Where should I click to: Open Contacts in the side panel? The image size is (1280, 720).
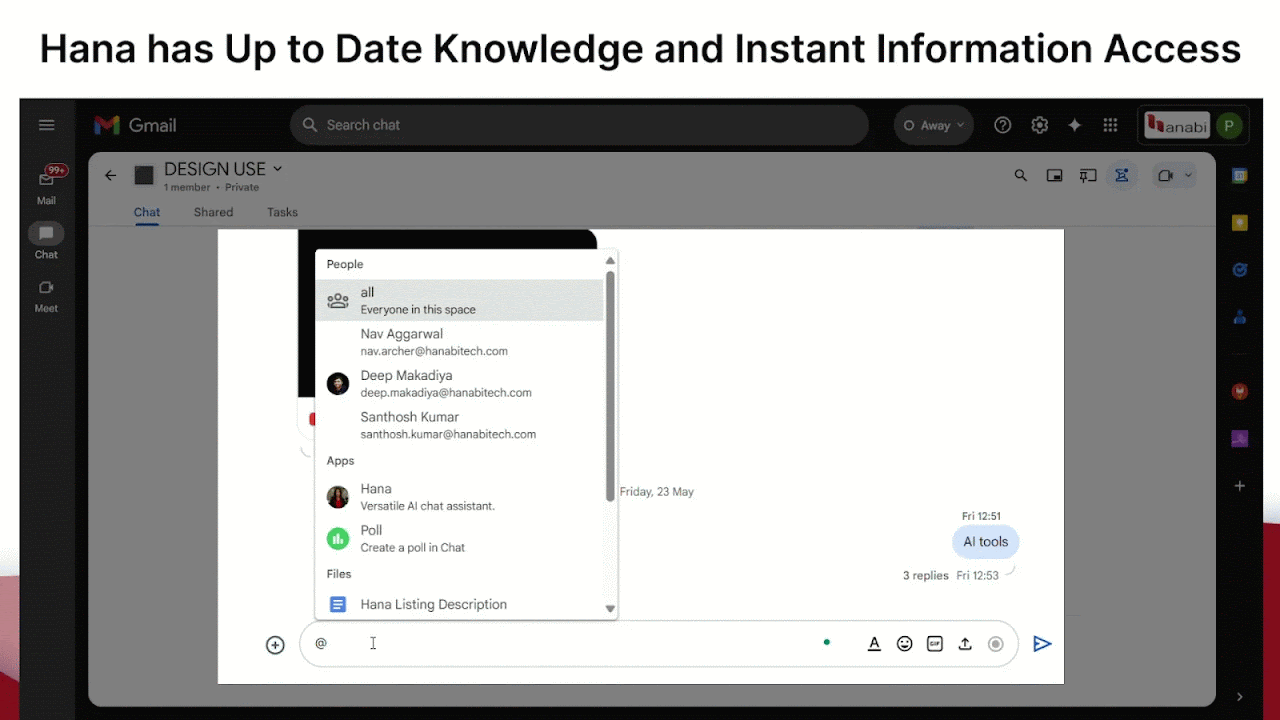click(x=1240, y=317)
